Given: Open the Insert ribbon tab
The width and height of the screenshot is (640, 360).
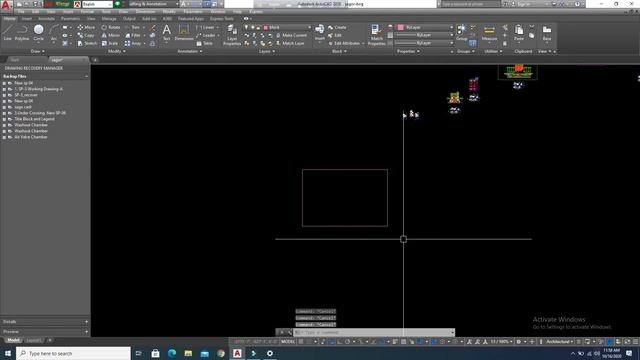Looking at the screenshot, I should (x=27, y=18).
